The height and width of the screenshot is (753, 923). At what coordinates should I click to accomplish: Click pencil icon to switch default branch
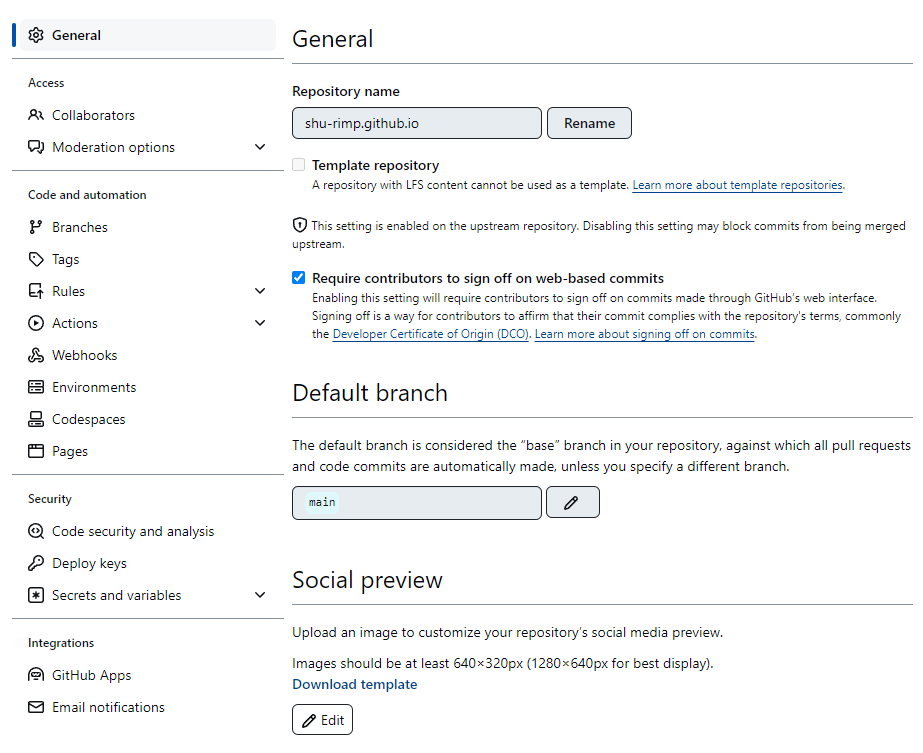(572, 502)
